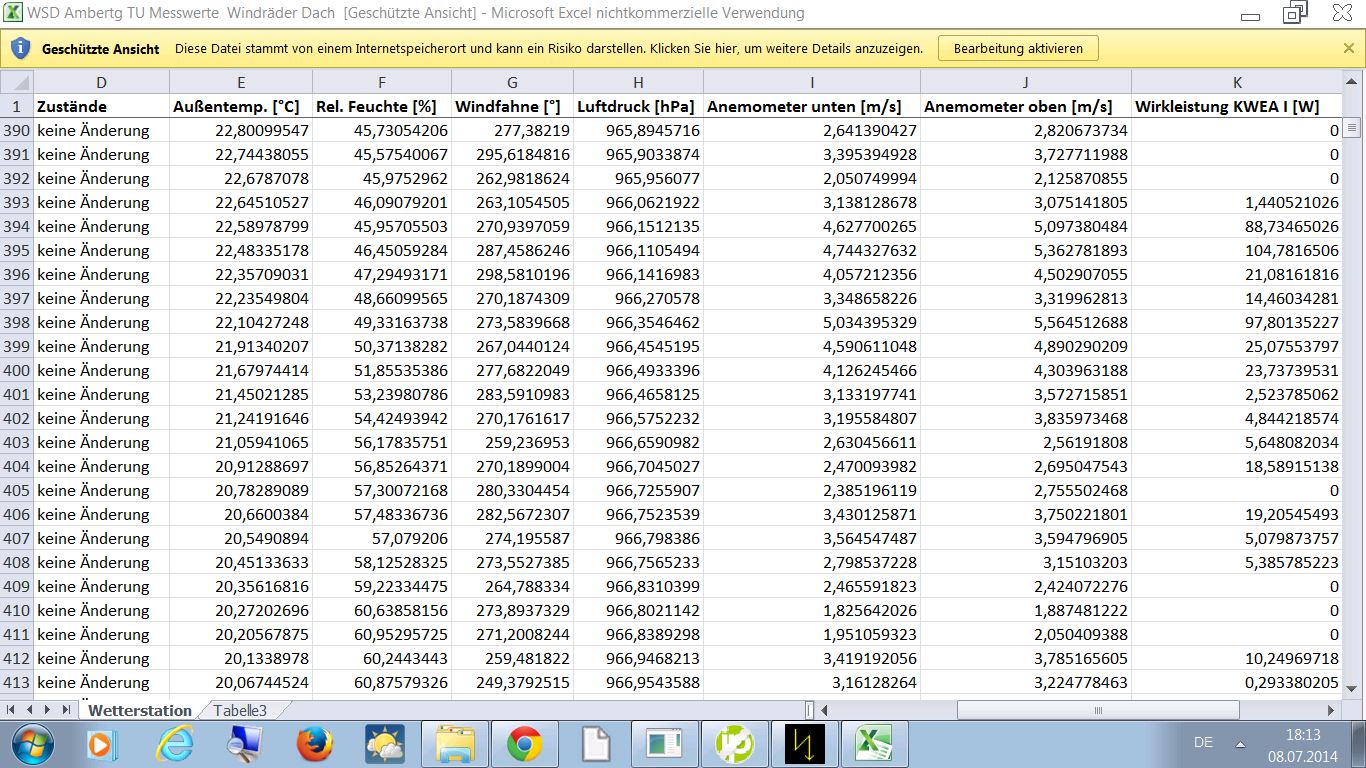Select row header 400
The width and height of the screenshot is (1366, 768).
coord(17,370)
